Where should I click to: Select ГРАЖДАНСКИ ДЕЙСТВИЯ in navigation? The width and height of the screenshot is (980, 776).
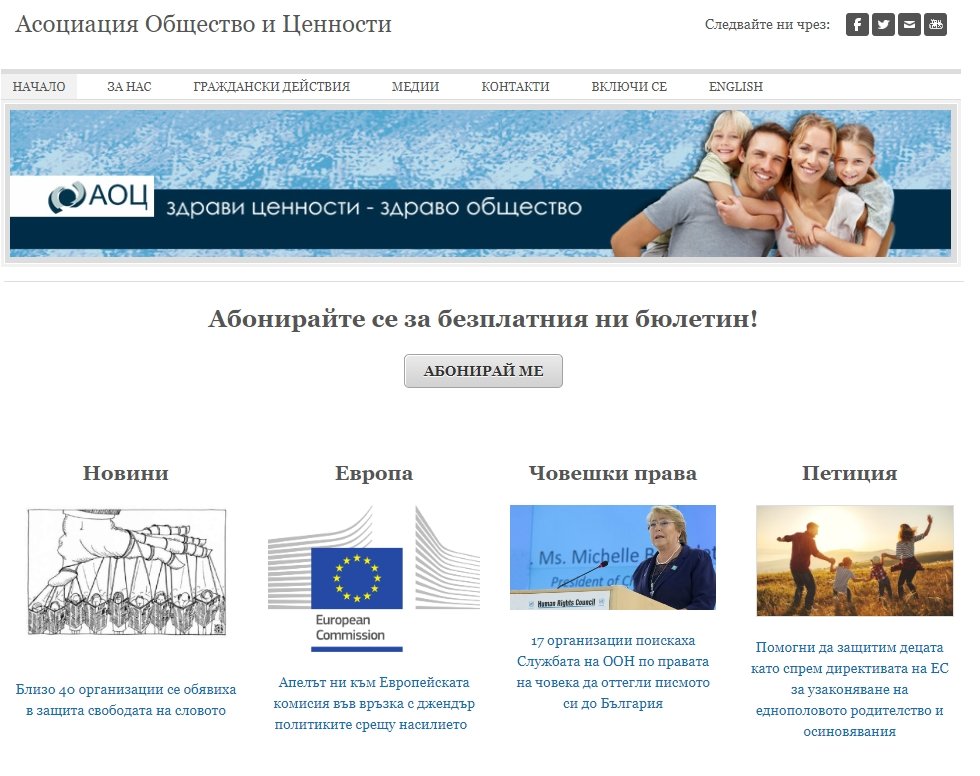[271, 87]
